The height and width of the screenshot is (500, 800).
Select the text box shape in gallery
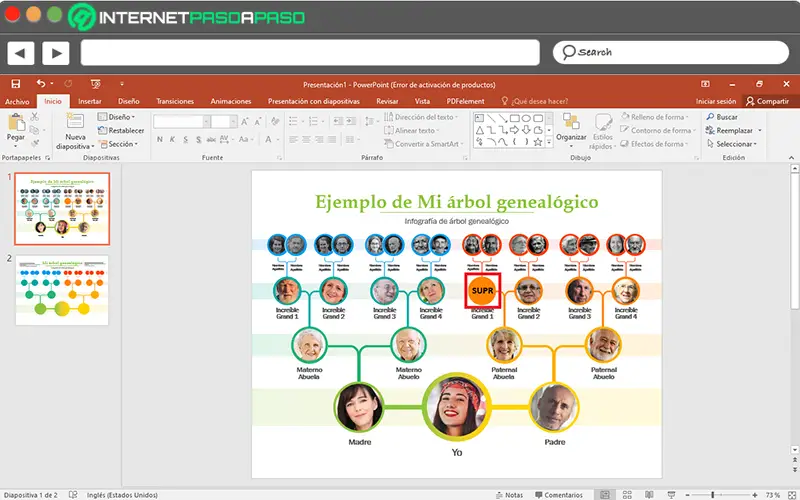coord(480,118)
